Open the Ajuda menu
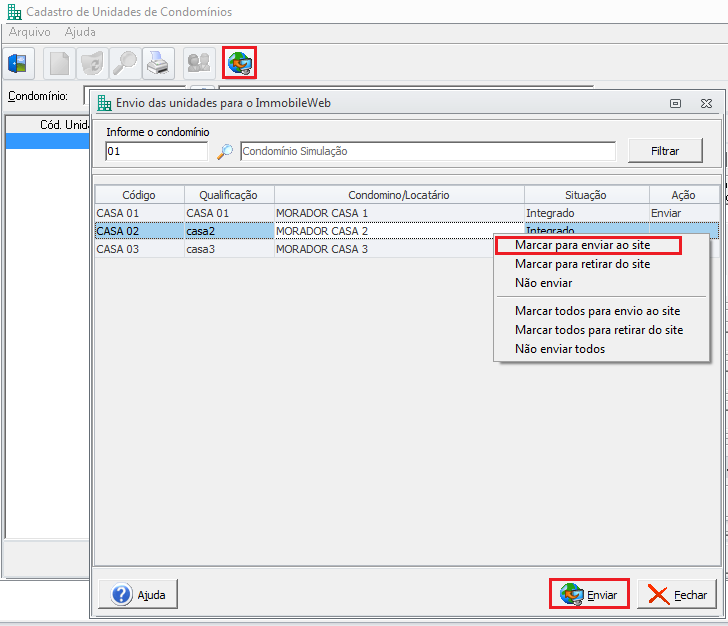The height and width of the screenshot is (626, 728). click(80, 32)
